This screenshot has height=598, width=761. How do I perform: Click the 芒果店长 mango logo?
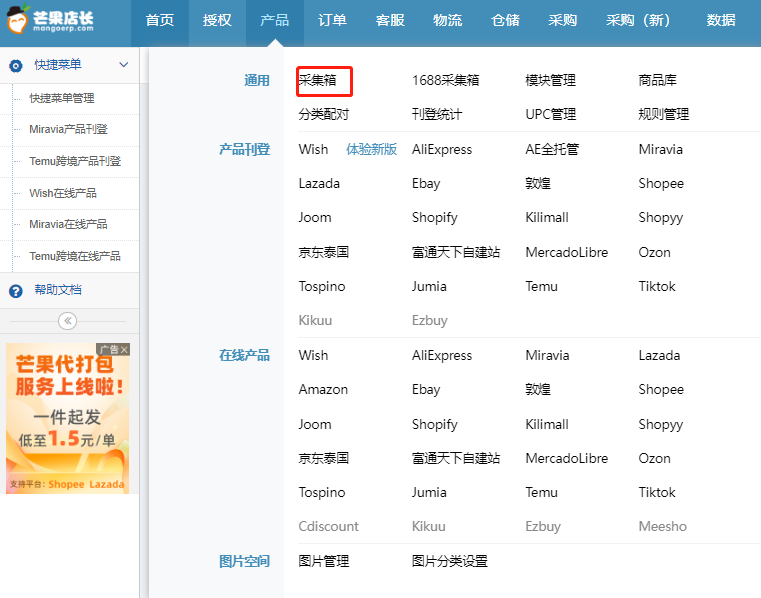point(50,19)
